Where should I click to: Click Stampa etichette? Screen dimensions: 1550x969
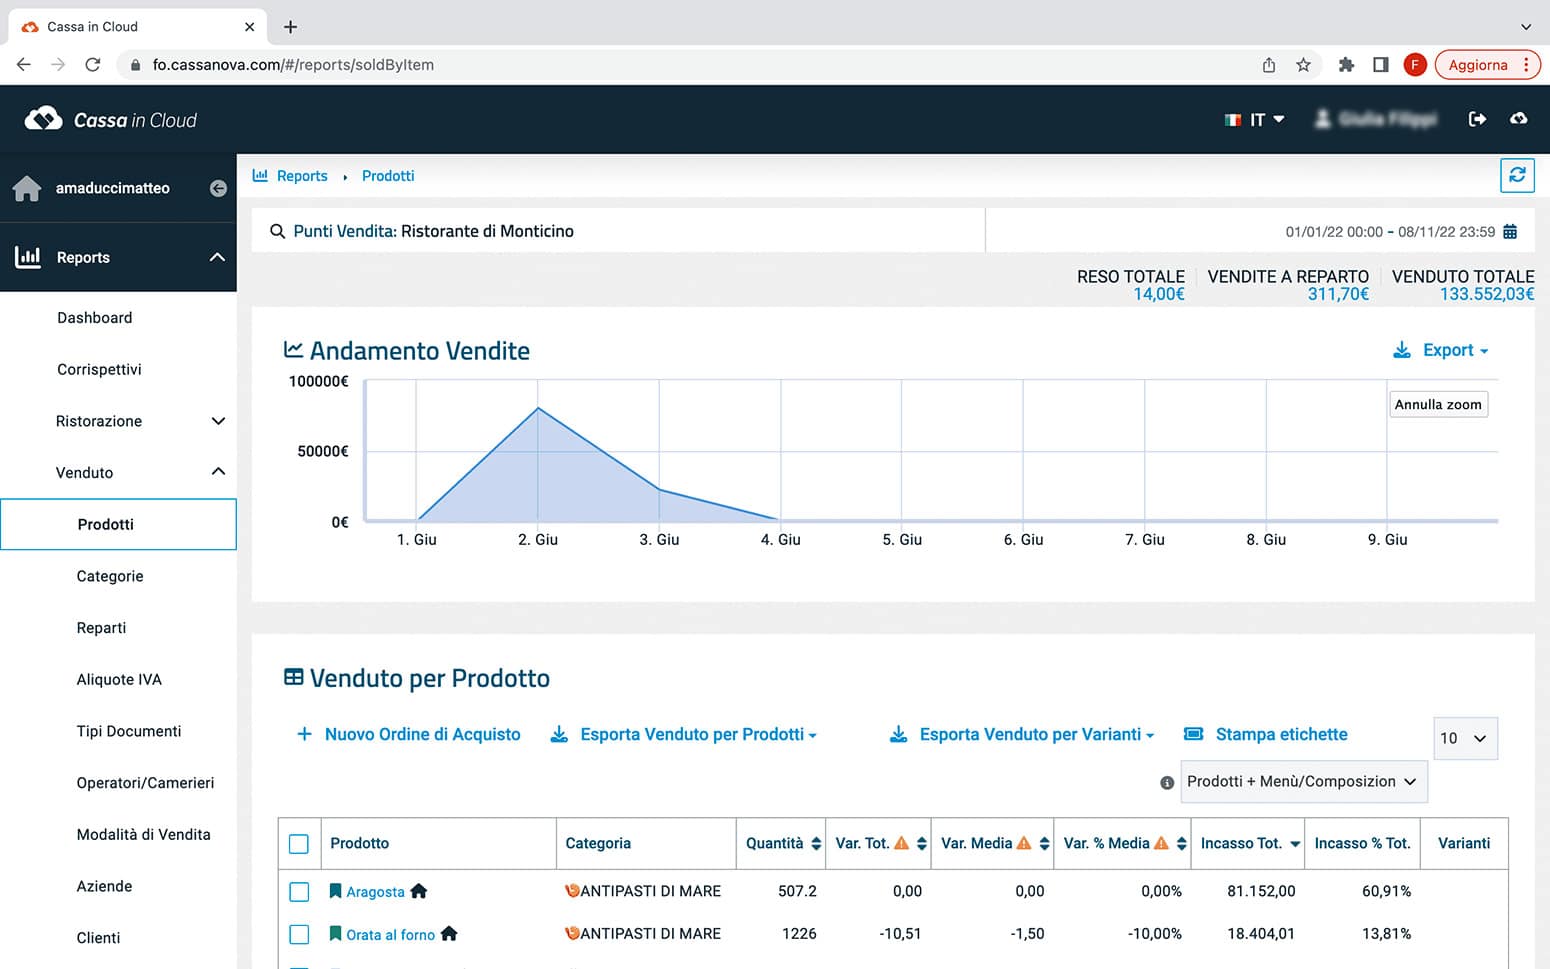click(x=1265, y=735)
